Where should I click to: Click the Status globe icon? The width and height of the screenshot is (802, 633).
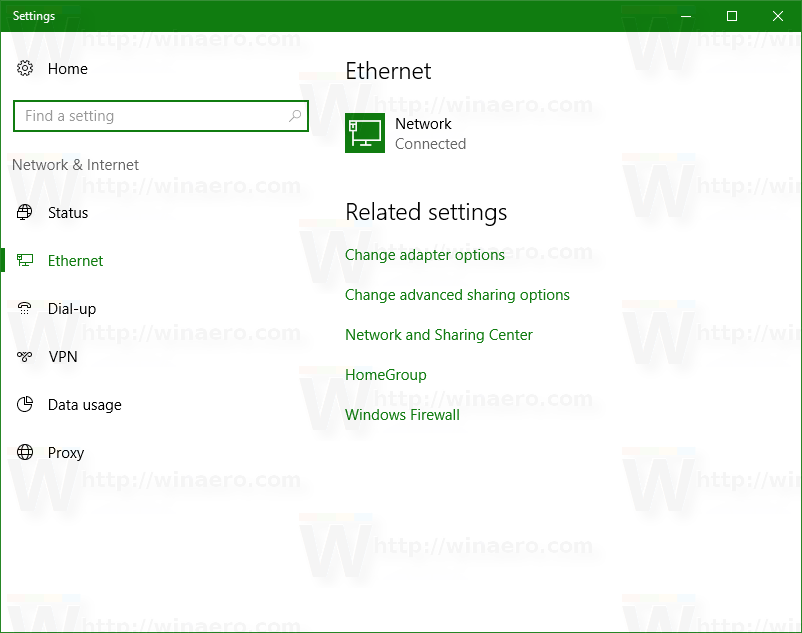(25, 212)
